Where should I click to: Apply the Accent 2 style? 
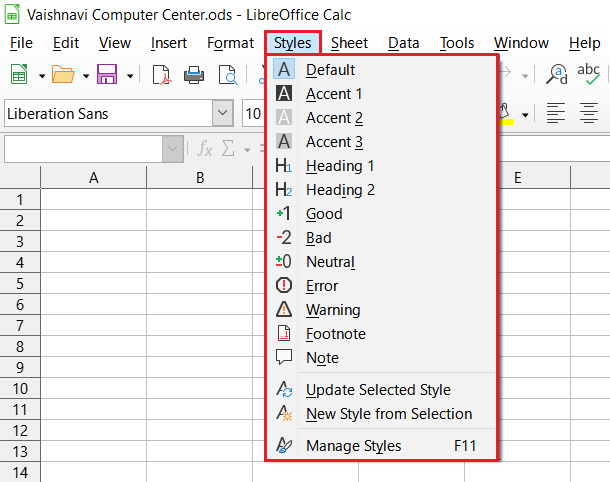(x=381, y=117)
